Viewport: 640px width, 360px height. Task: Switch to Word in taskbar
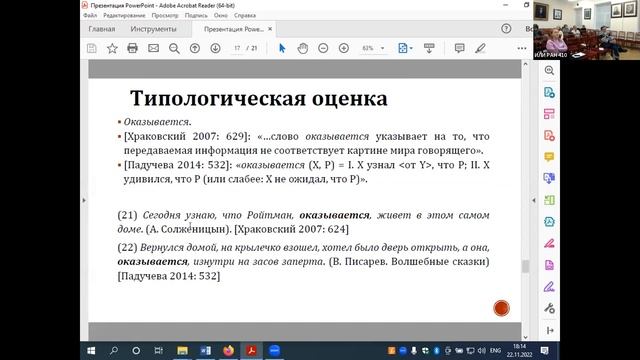click(205, 351)
